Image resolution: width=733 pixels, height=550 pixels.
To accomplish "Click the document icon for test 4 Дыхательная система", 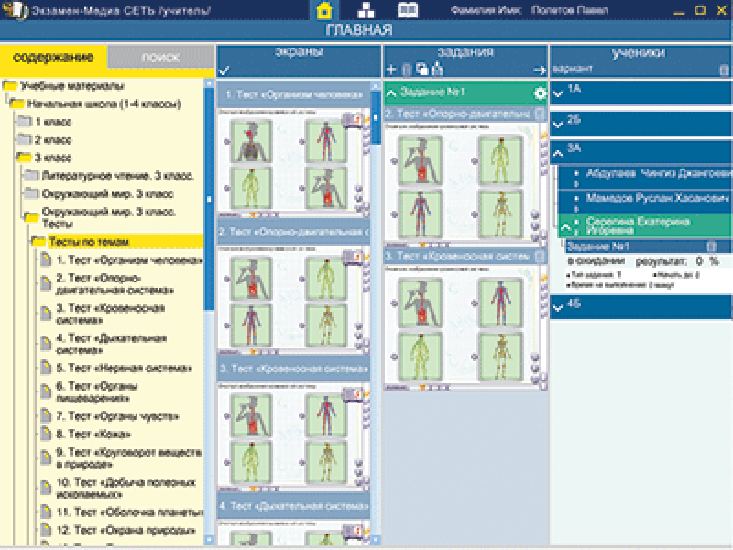I will [x=45, y=343].
